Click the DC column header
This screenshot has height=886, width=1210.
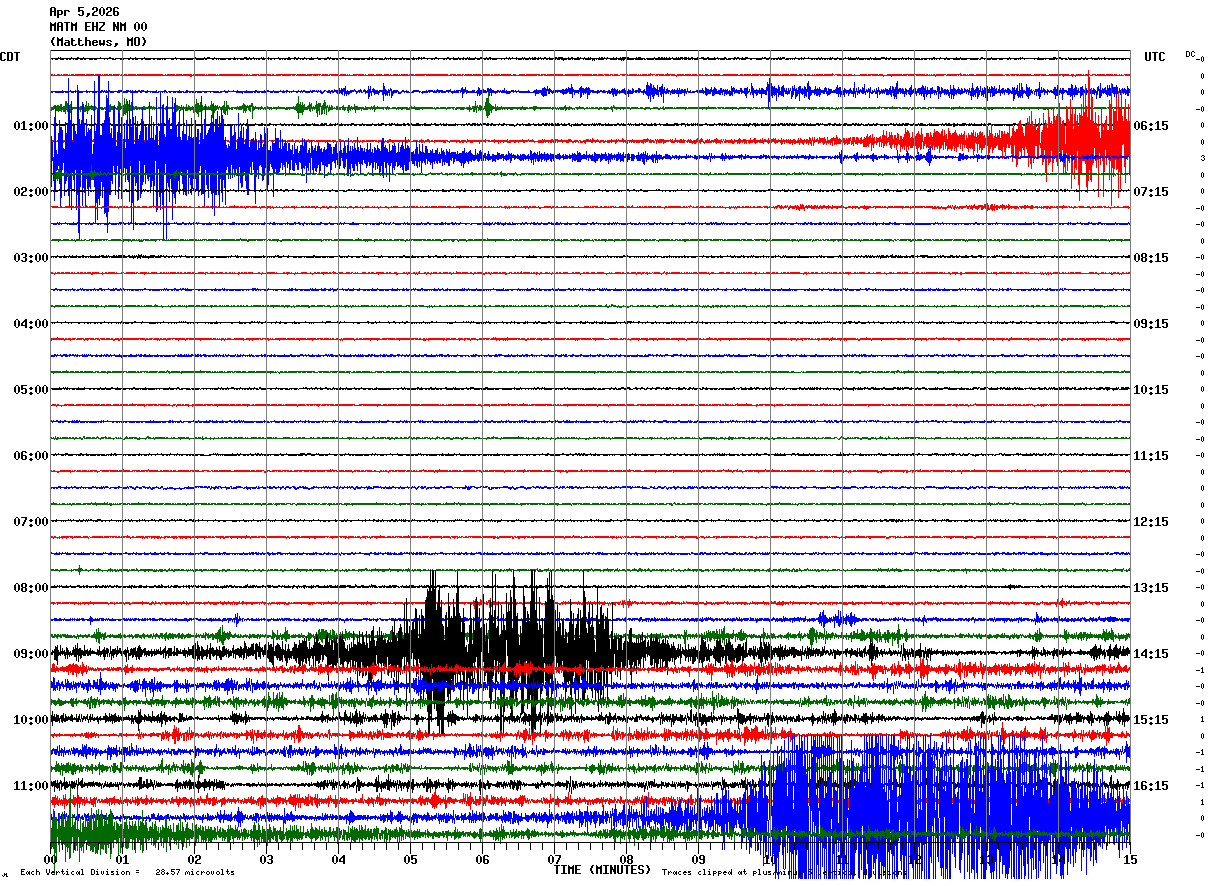pyautogui.click(x=1191, y=54)
